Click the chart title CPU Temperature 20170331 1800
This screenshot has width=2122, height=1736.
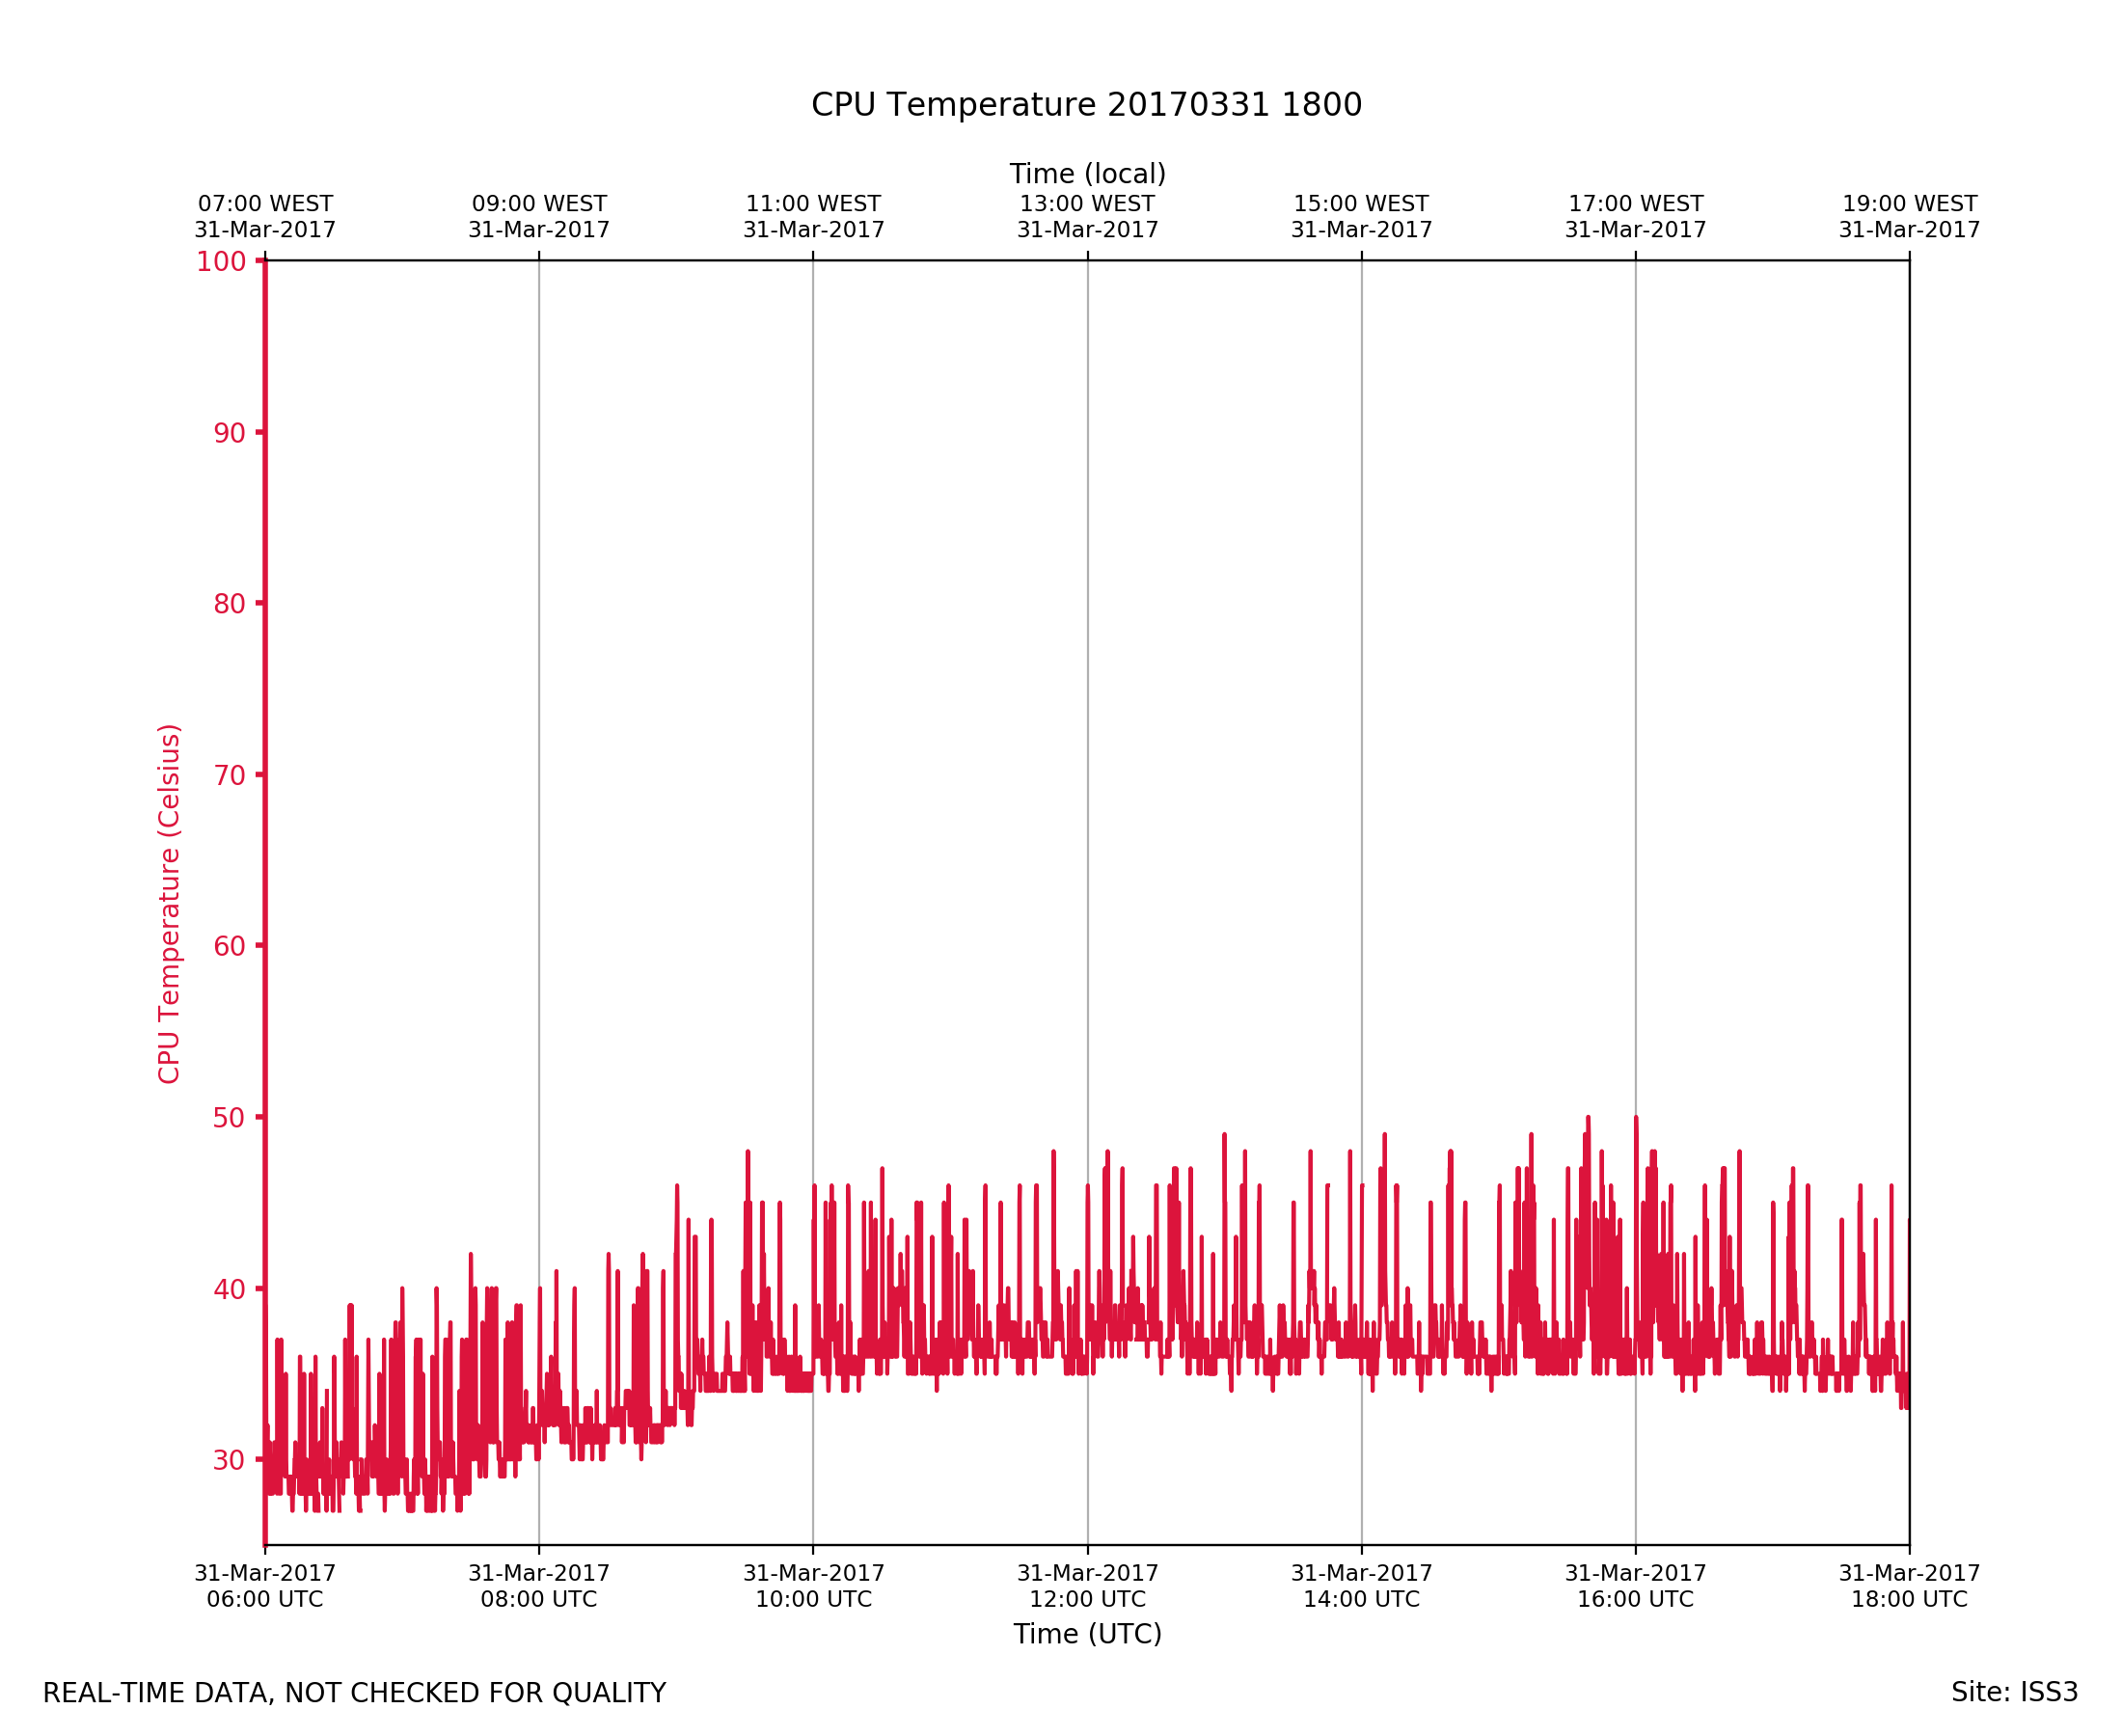pos(1086,105)
